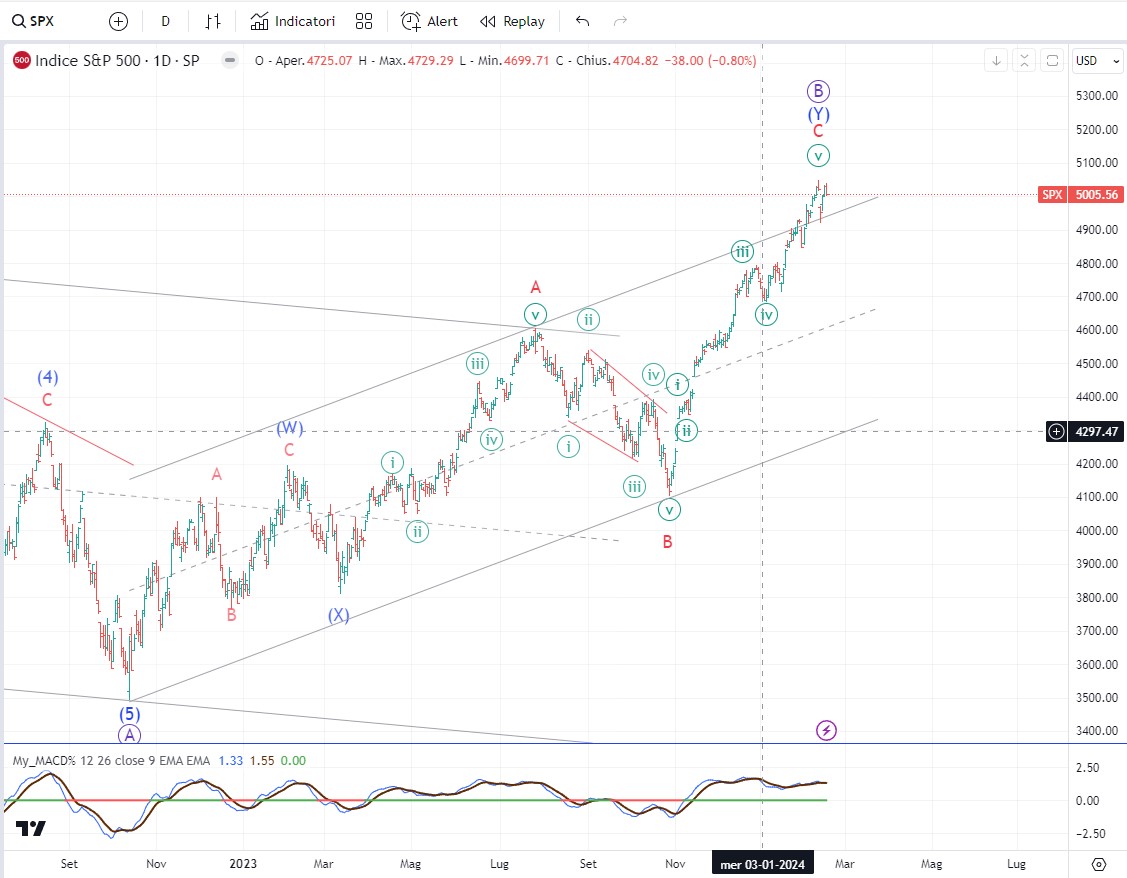This screenshot has width=1127, height=878.
Task: Click the mer 03-01-2024 date label
Action: click(763, 864)
